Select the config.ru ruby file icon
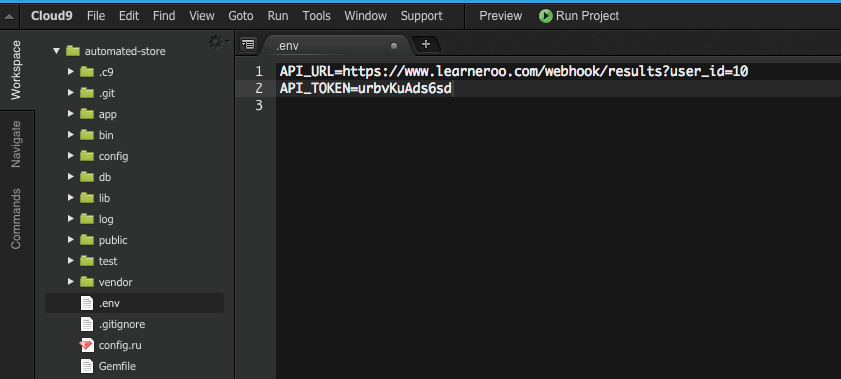 (86, 345)
